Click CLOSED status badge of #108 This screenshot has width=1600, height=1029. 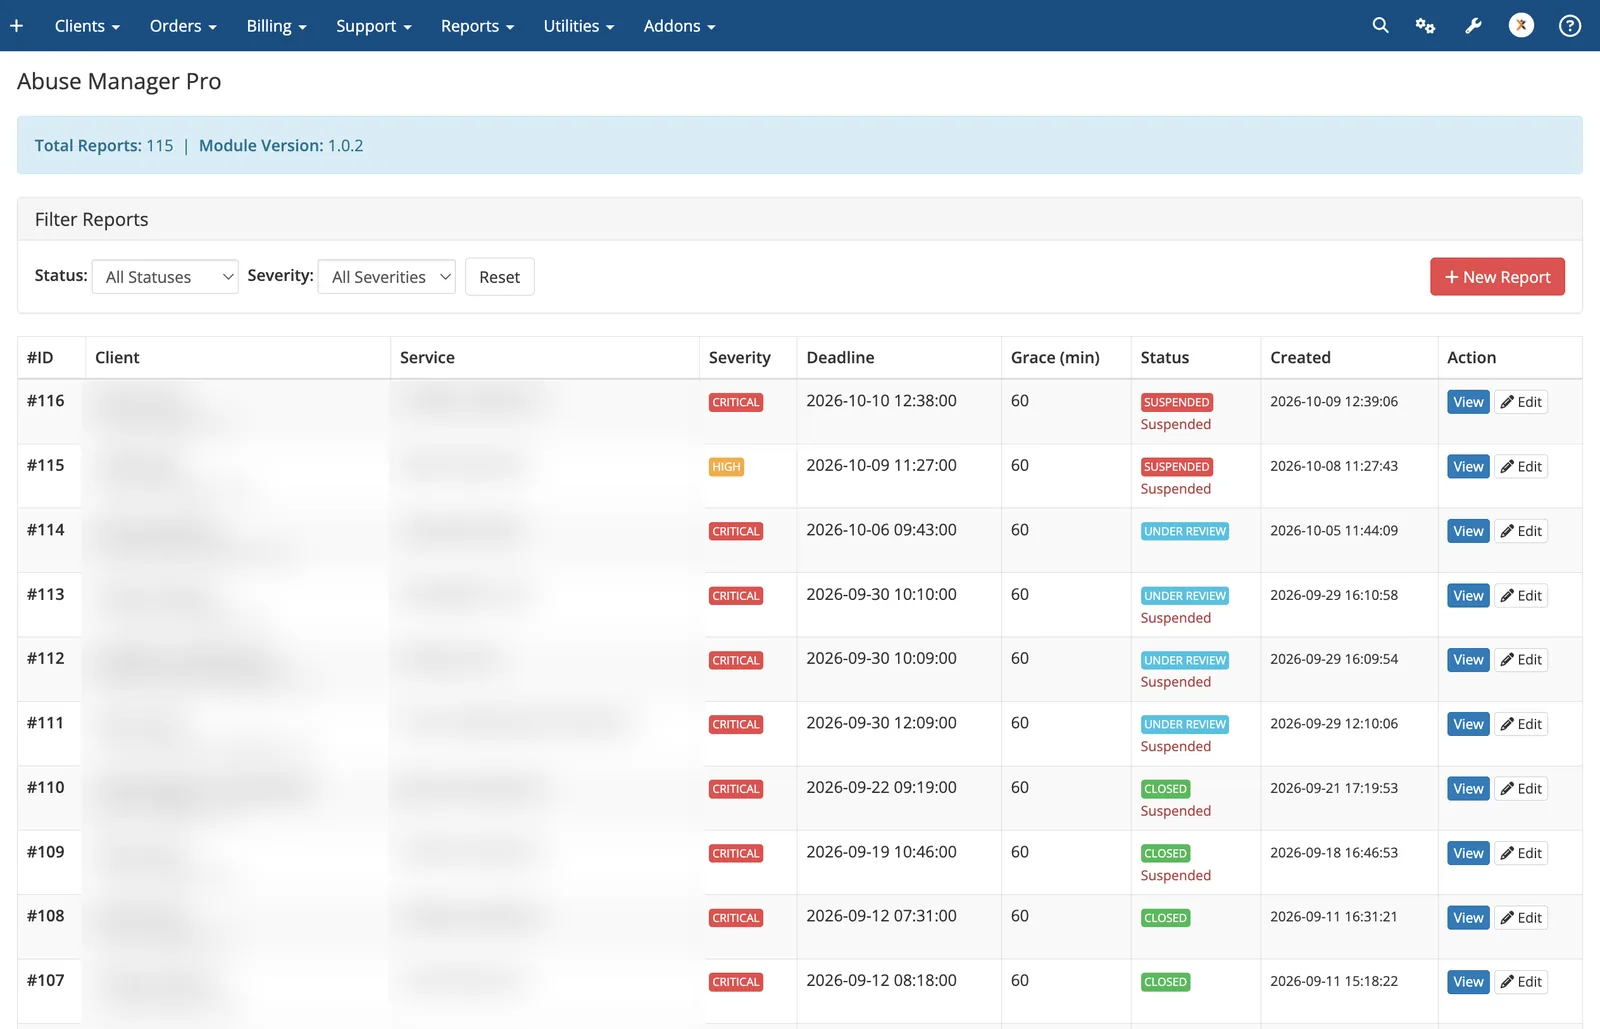(x=1166, y=918)
